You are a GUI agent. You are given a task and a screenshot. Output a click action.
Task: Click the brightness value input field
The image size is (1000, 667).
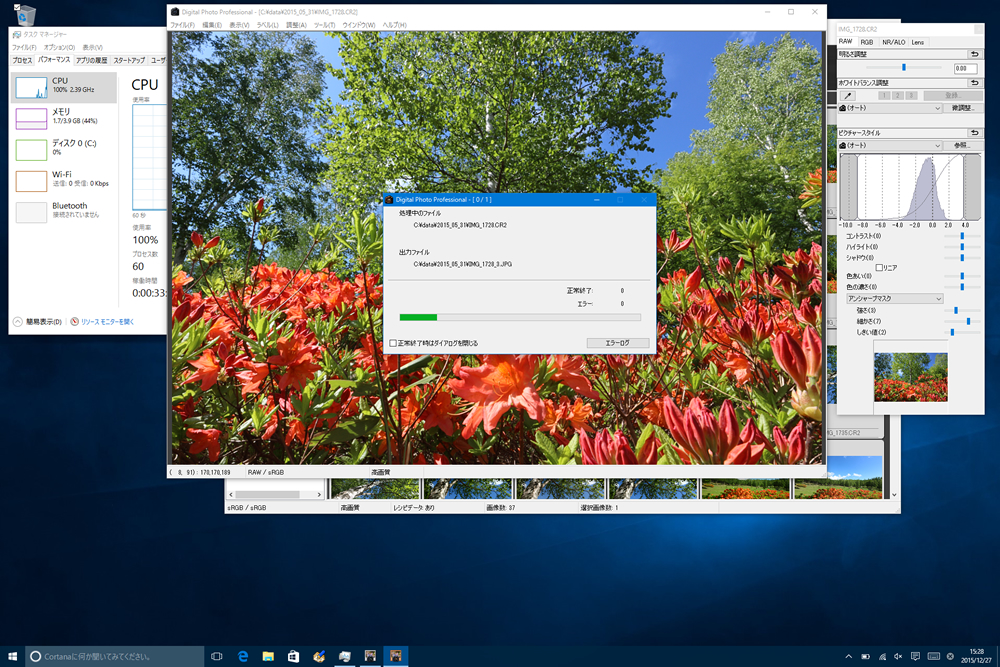coord(966,68)
